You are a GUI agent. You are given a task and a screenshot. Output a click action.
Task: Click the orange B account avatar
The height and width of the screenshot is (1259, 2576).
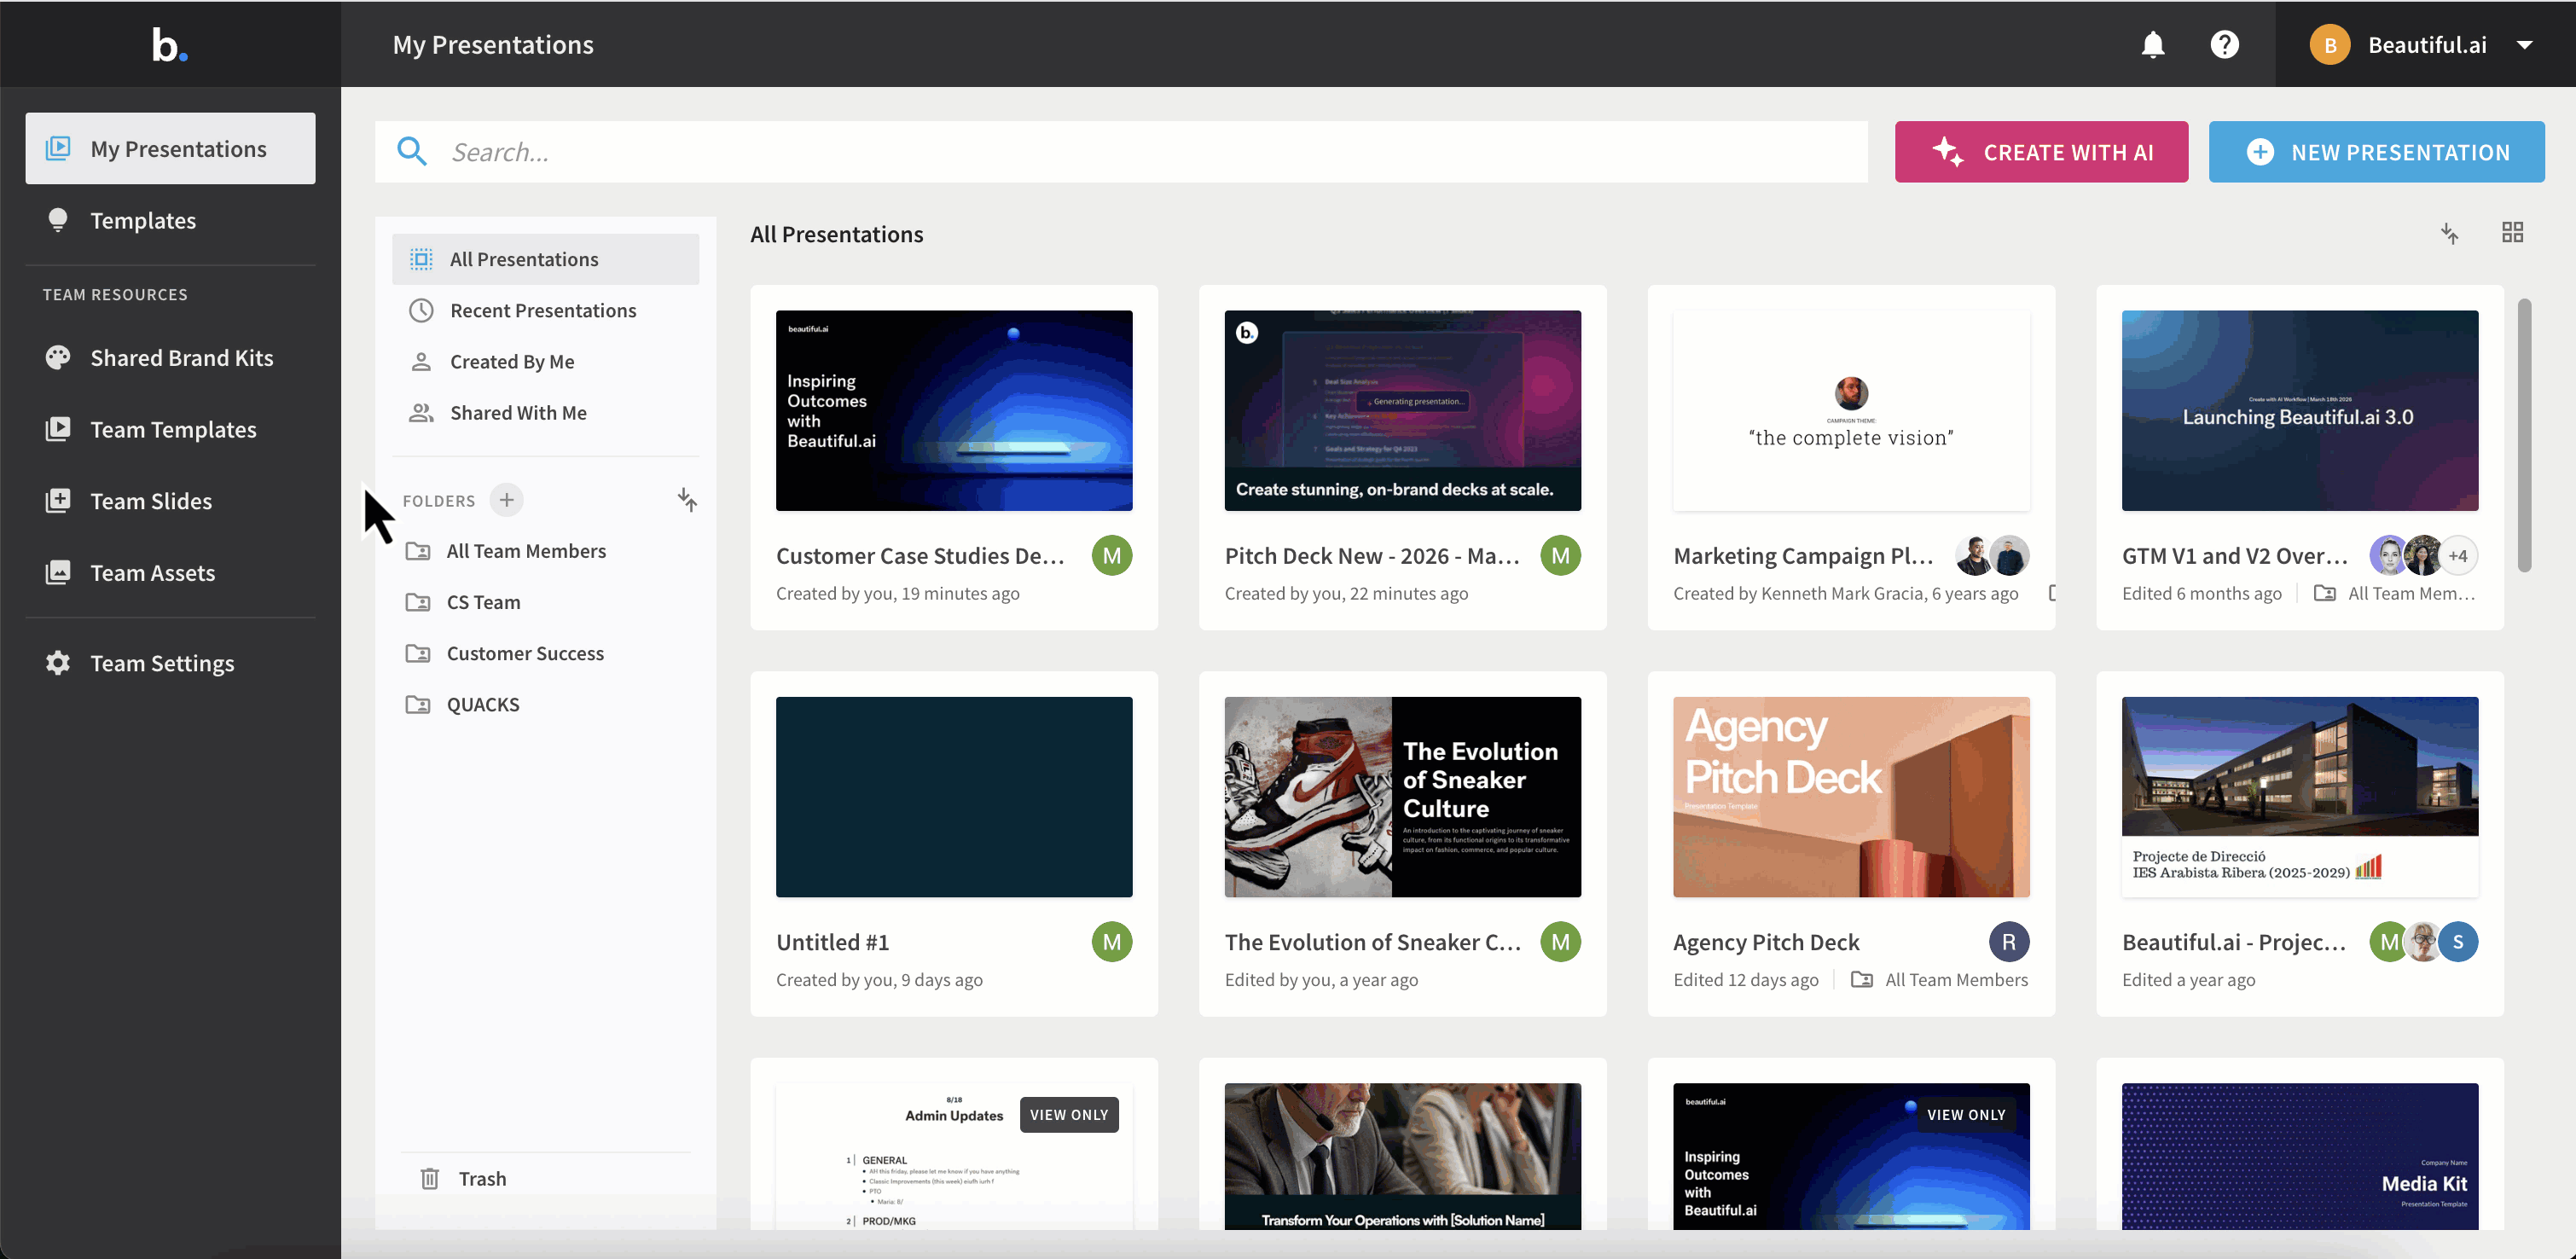coord(2329,45)
